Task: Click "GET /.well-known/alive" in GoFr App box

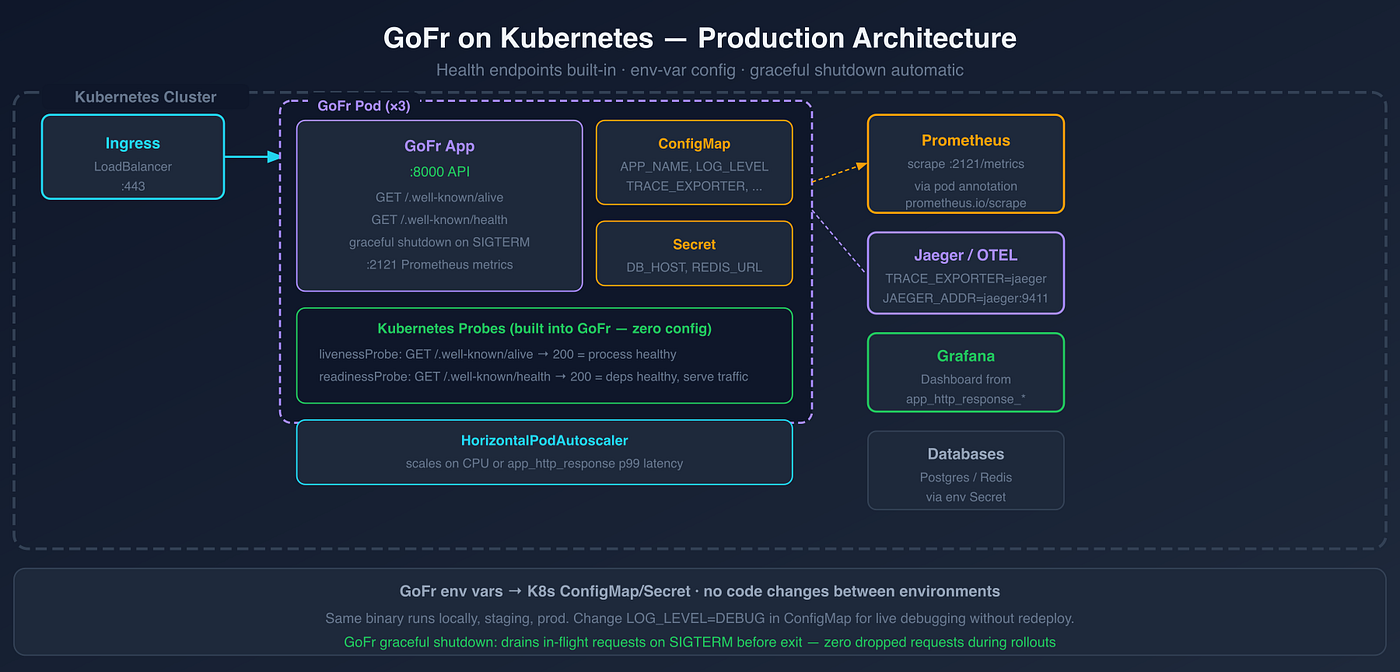Action: (440, 197)
